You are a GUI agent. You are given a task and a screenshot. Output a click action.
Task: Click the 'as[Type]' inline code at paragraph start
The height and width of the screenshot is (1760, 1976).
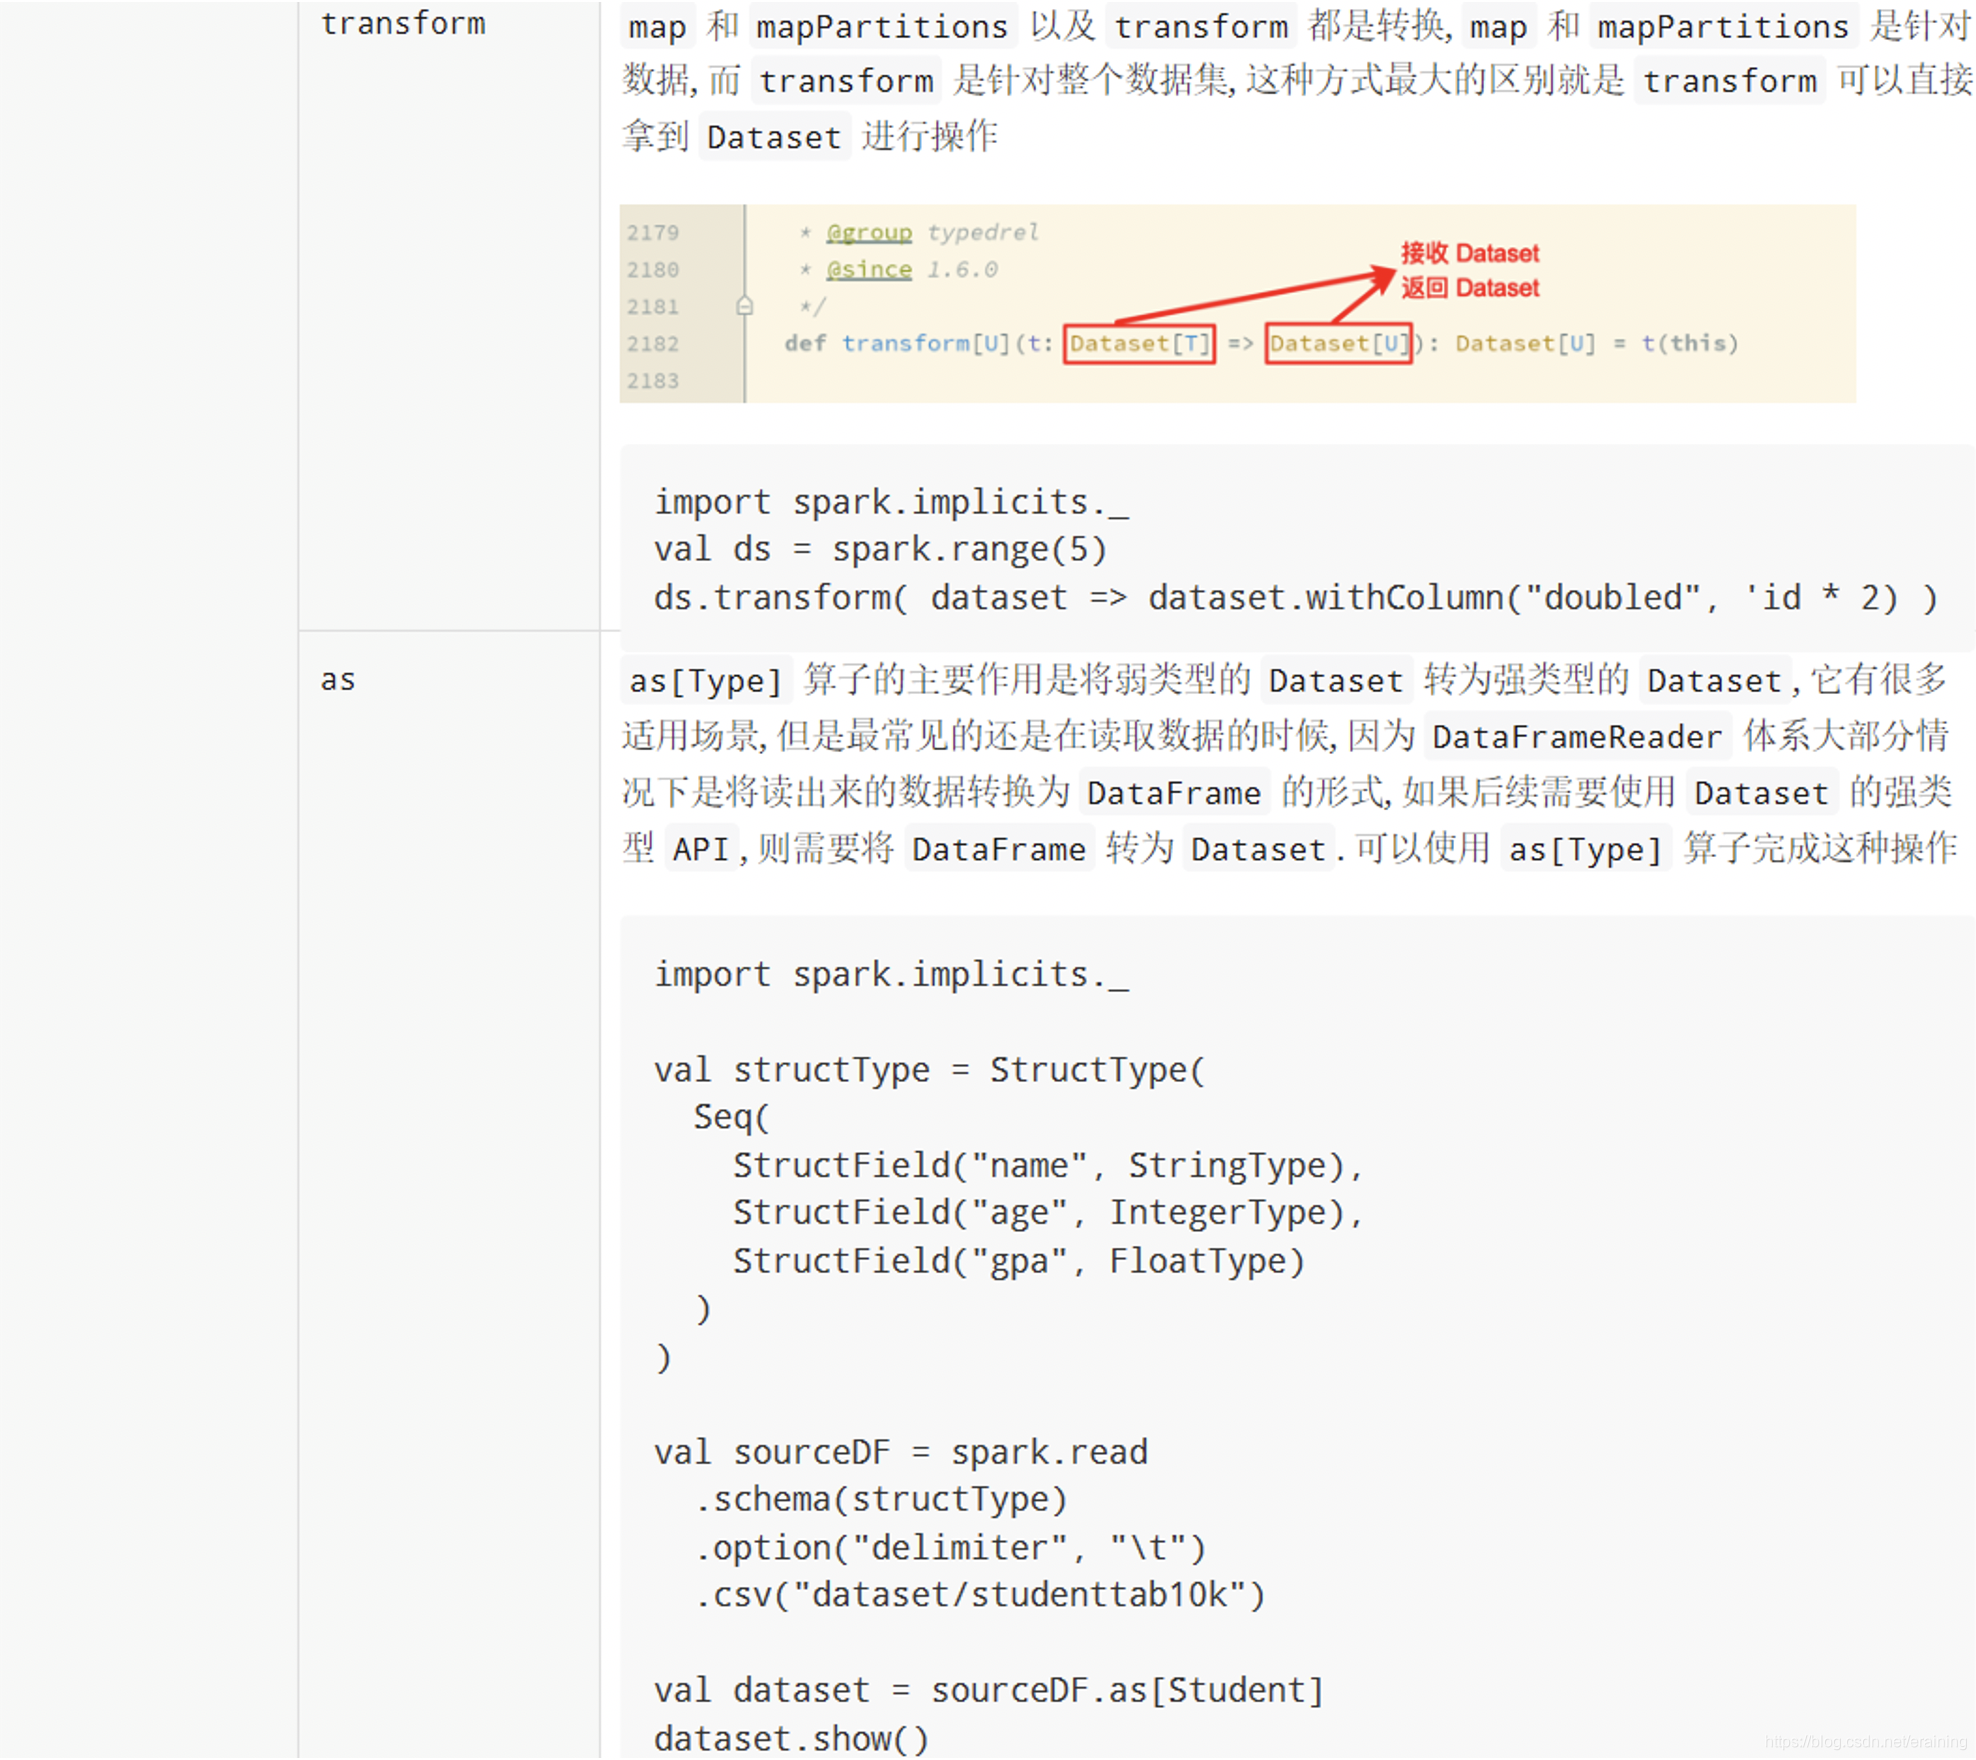[x=705, y=681]
